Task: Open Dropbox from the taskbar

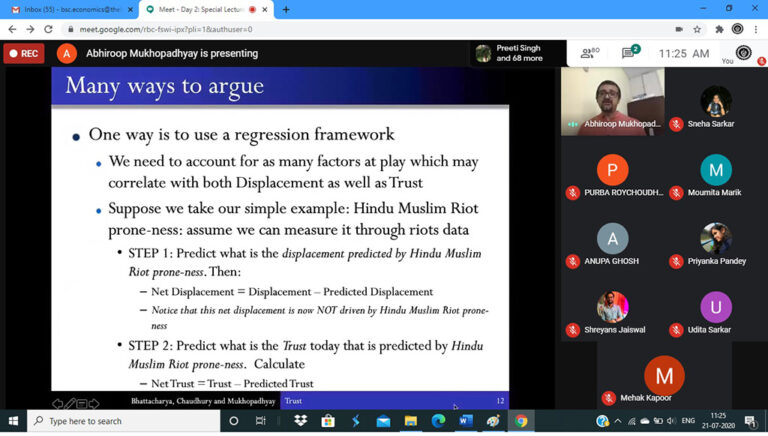Action: pos(301,421)
